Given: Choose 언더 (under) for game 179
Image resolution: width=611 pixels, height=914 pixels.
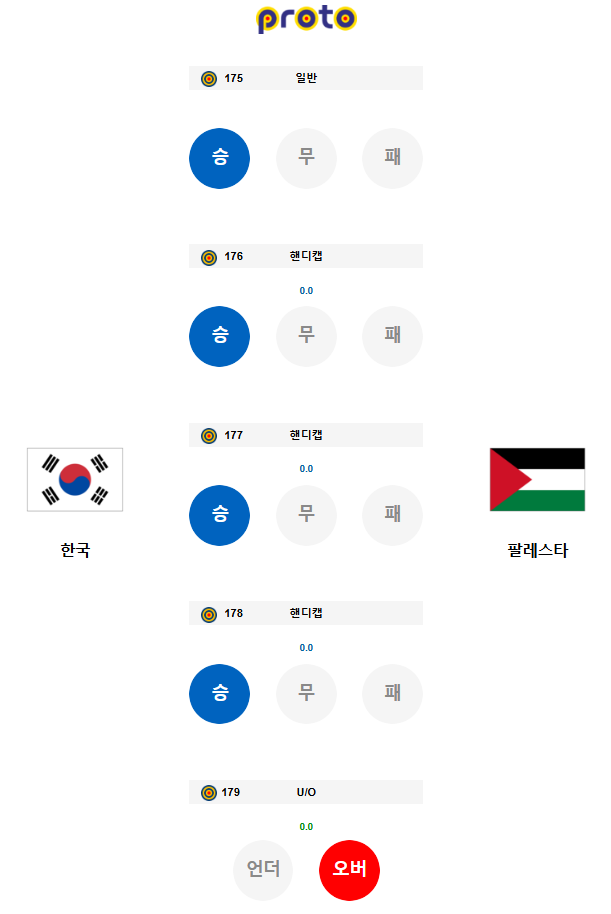Looking at the screenshot, I should pos(263,870).
